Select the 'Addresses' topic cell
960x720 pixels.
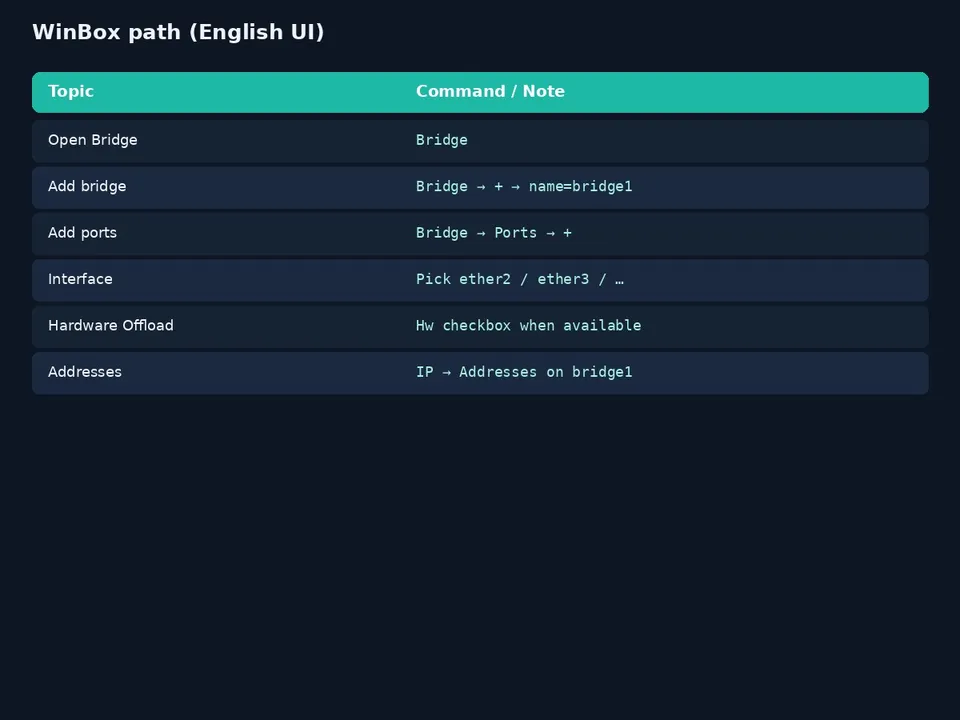(x=85, y=372)
